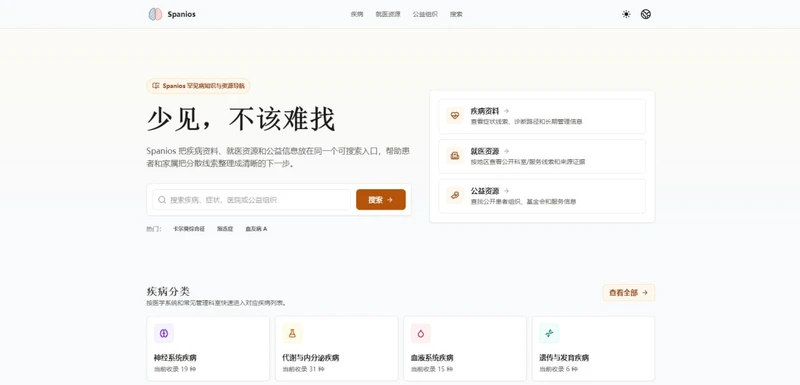Click the orange 搜索 button
Image resolution: width=800 pixels, height=385 pixels.
click(x=381, y=200)
